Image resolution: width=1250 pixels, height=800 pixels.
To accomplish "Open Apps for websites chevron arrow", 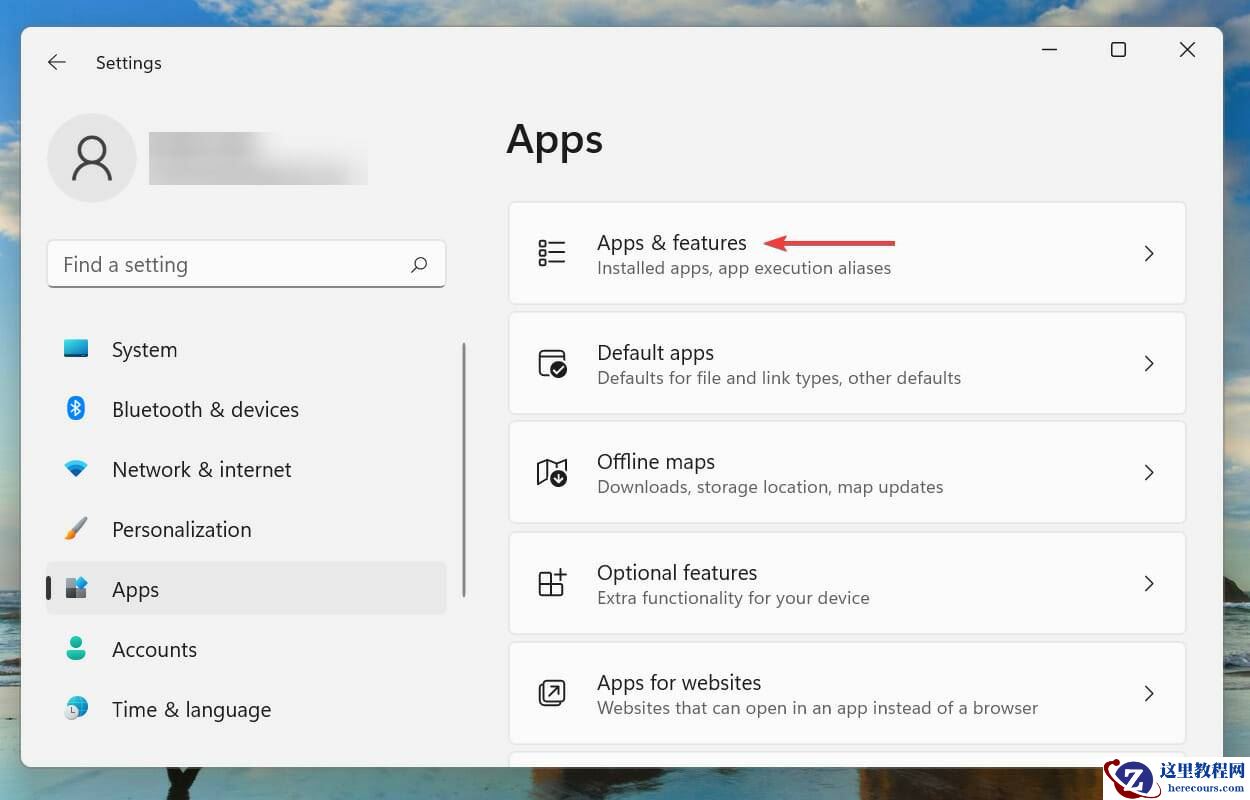I will (x=1149, y=693).
